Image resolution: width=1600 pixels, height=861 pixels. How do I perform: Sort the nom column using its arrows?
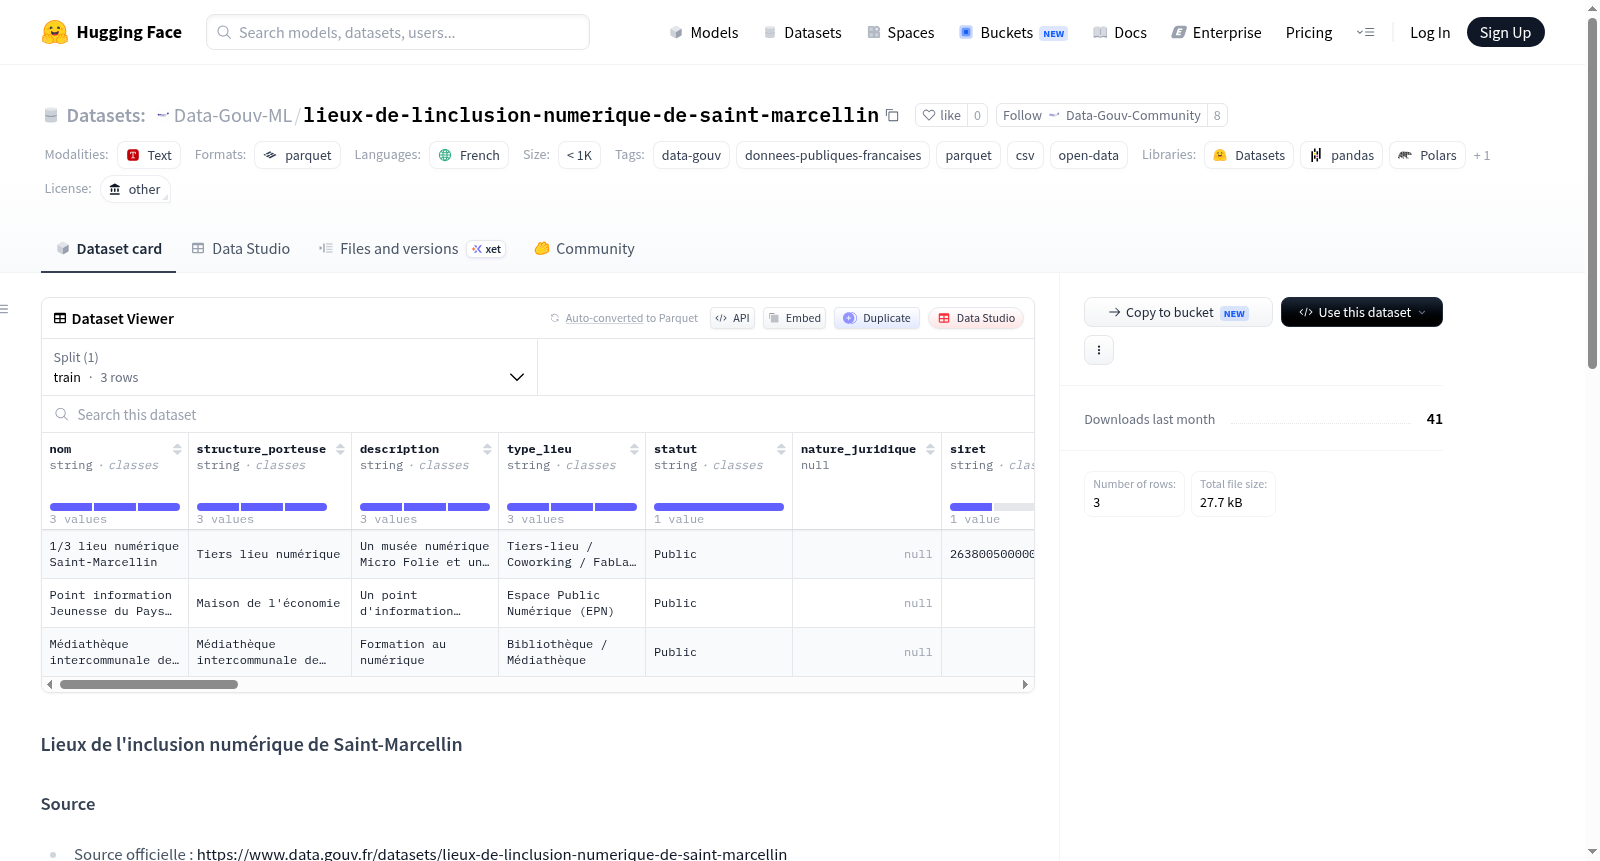177,449
